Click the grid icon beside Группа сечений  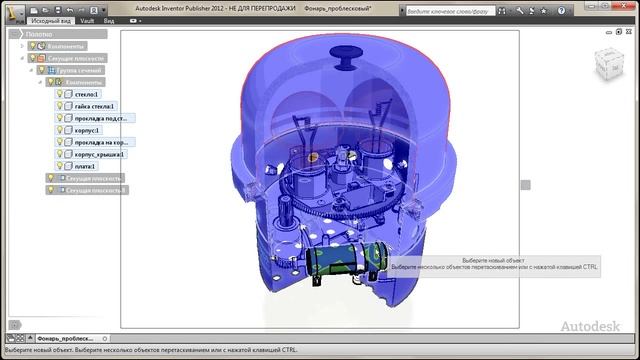[x=51, y=70]
